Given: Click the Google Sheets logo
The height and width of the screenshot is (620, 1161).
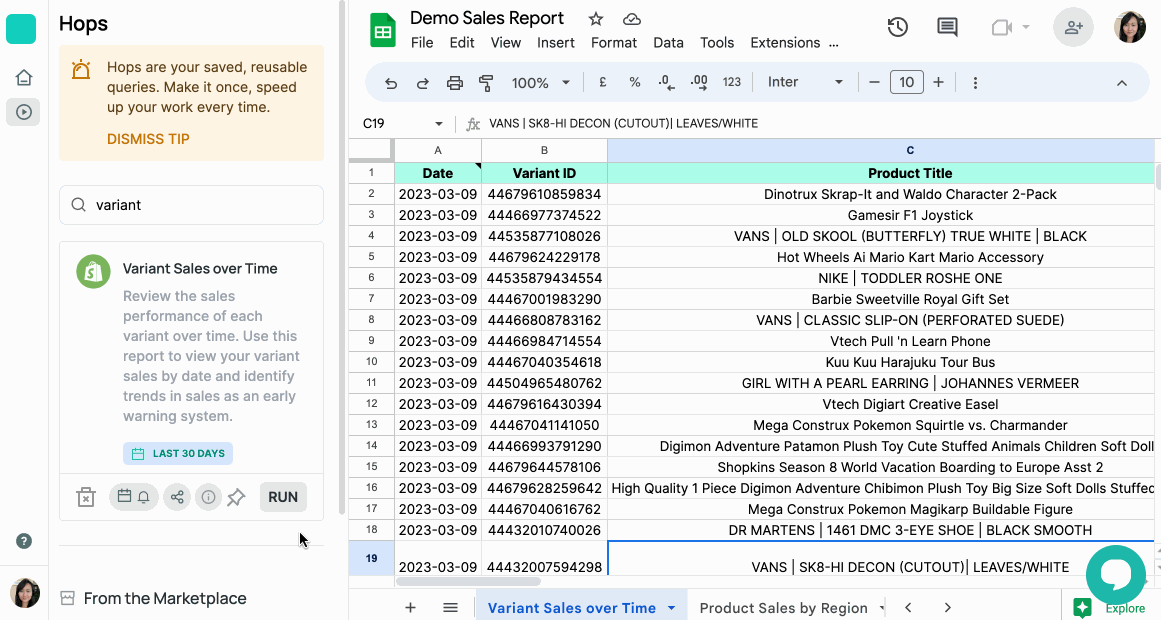Looking at the screenshot, I should coord(382,31).
